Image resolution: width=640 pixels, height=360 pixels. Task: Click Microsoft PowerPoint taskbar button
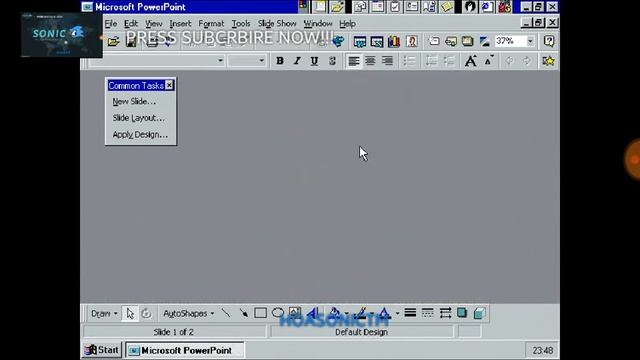coord(184,350)
